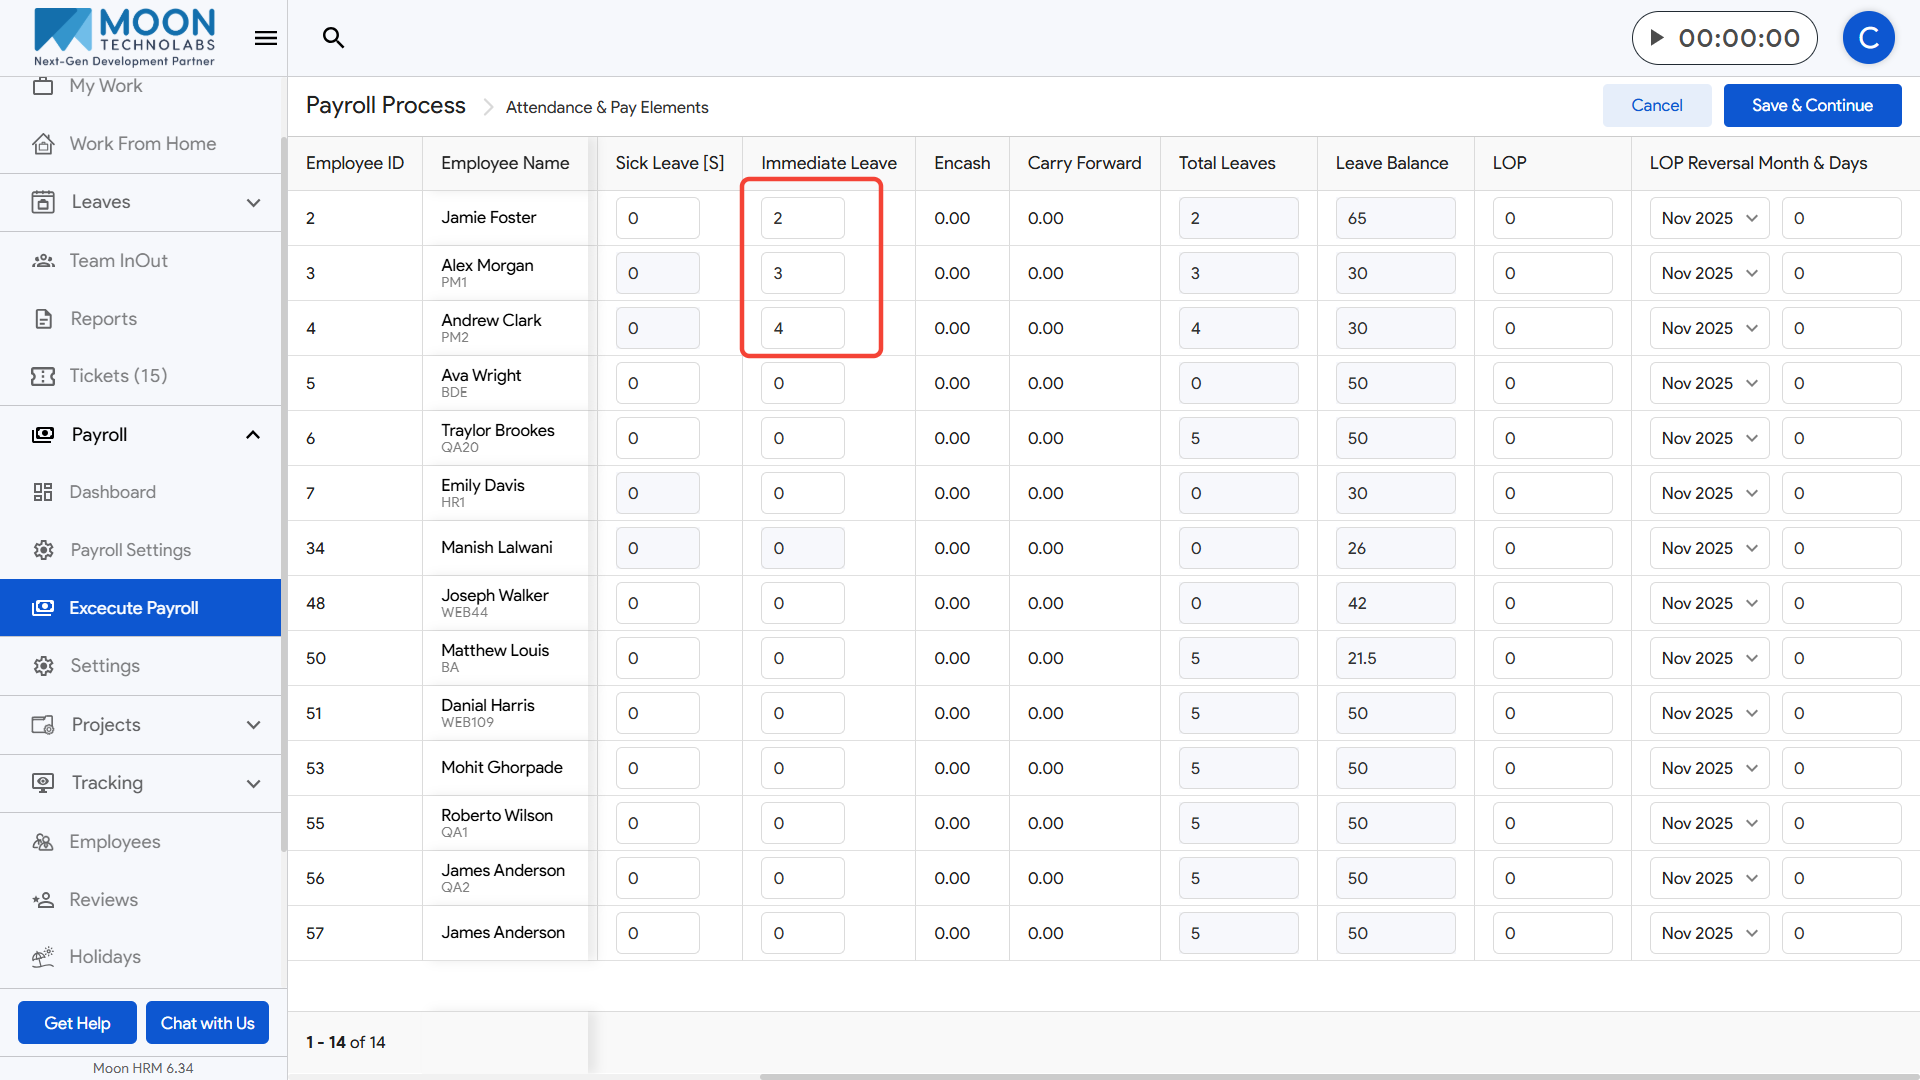Image resolution: width=1920 pixels, height=1080 pixels.
Task: Click Alex Morgan's Immediate Leave field
Action: click(802, 273)
